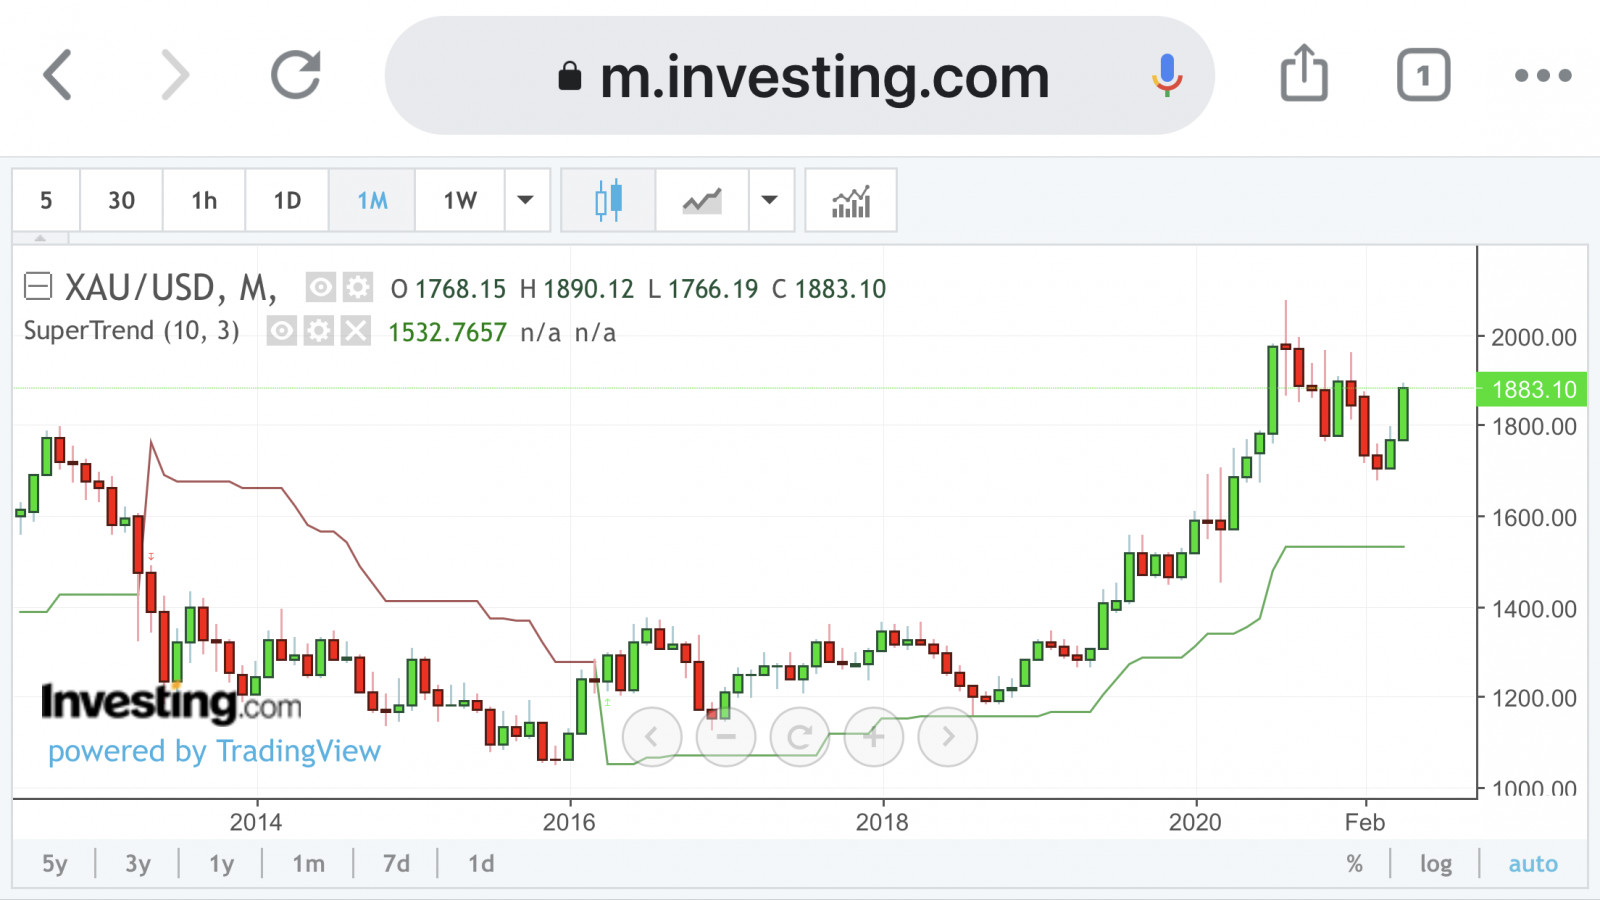Remove the SuperTrend indicator with X
Viewport: 1600px width, 900px height.
click(x=355, y=331)
